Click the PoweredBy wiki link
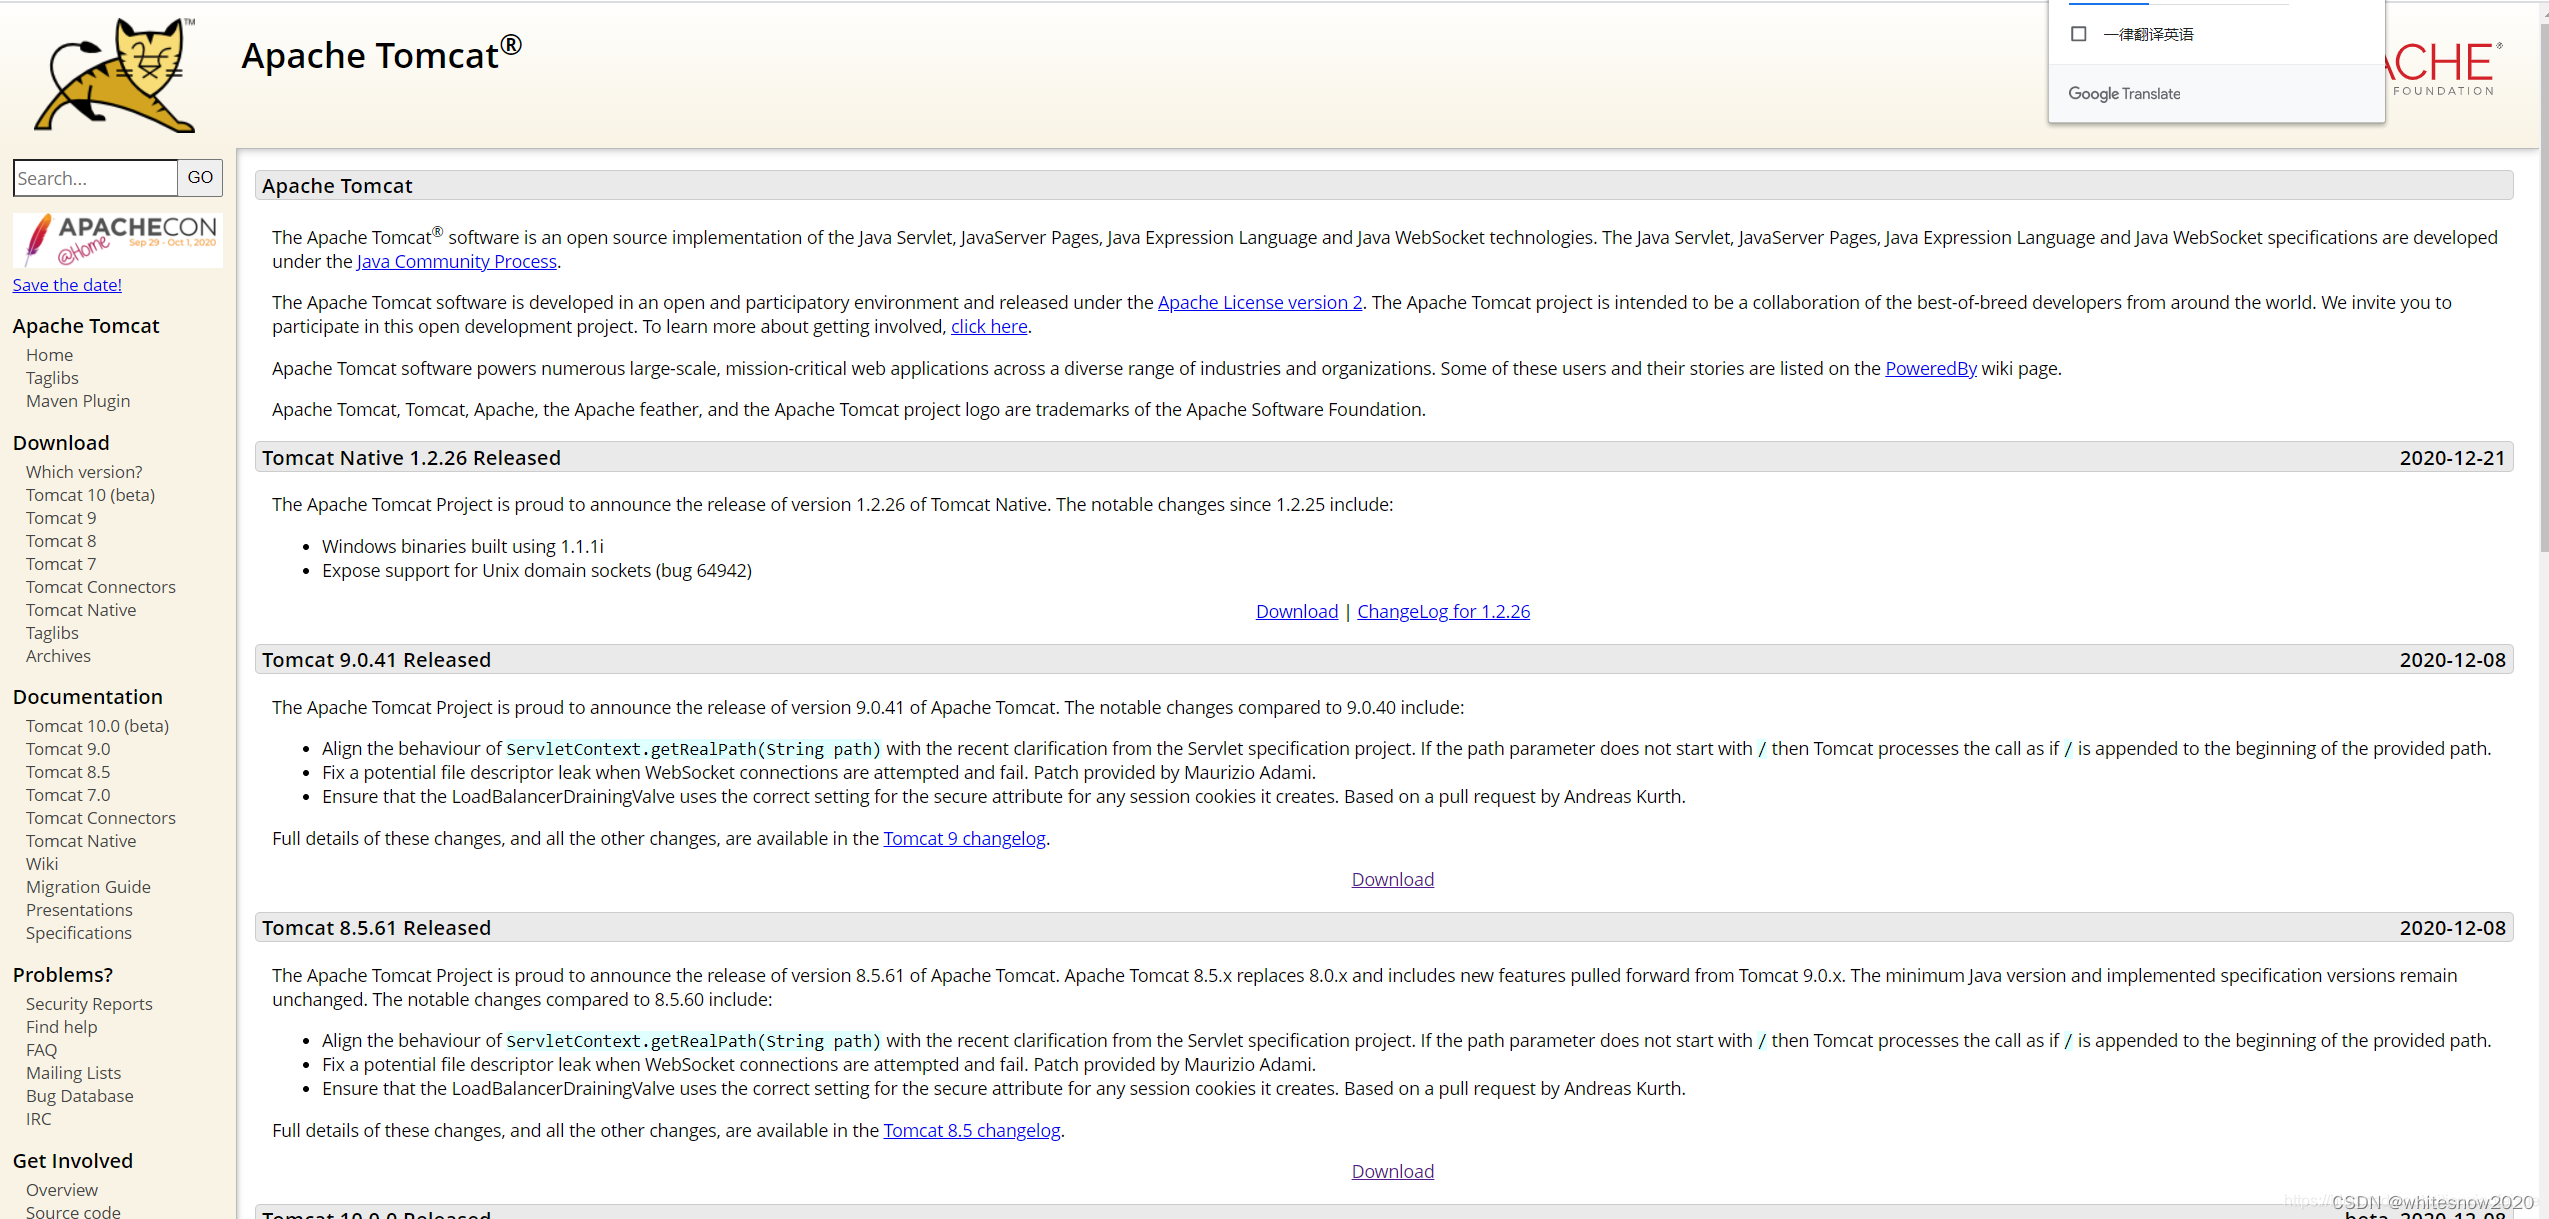 (1930, 368)
